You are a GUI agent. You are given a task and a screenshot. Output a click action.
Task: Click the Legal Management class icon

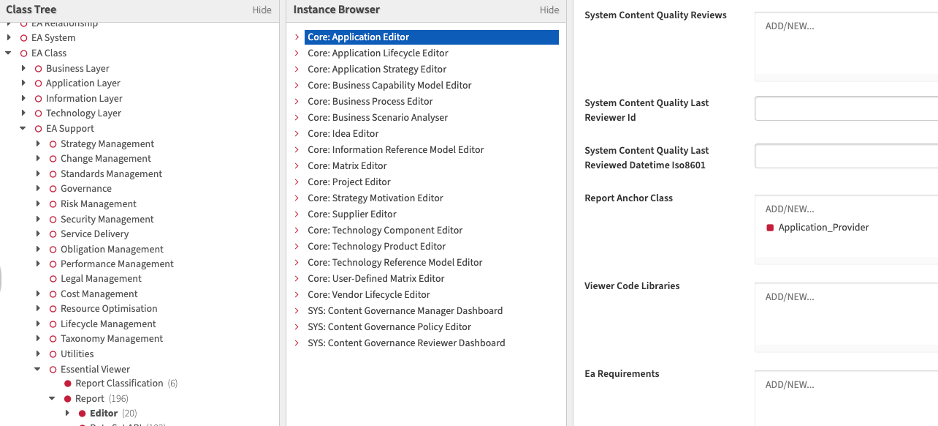[x=53, y=279]
